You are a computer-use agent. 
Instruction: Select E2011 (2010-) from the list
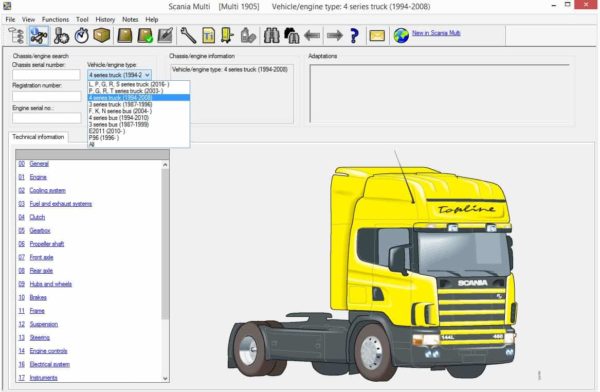point(139,131)
